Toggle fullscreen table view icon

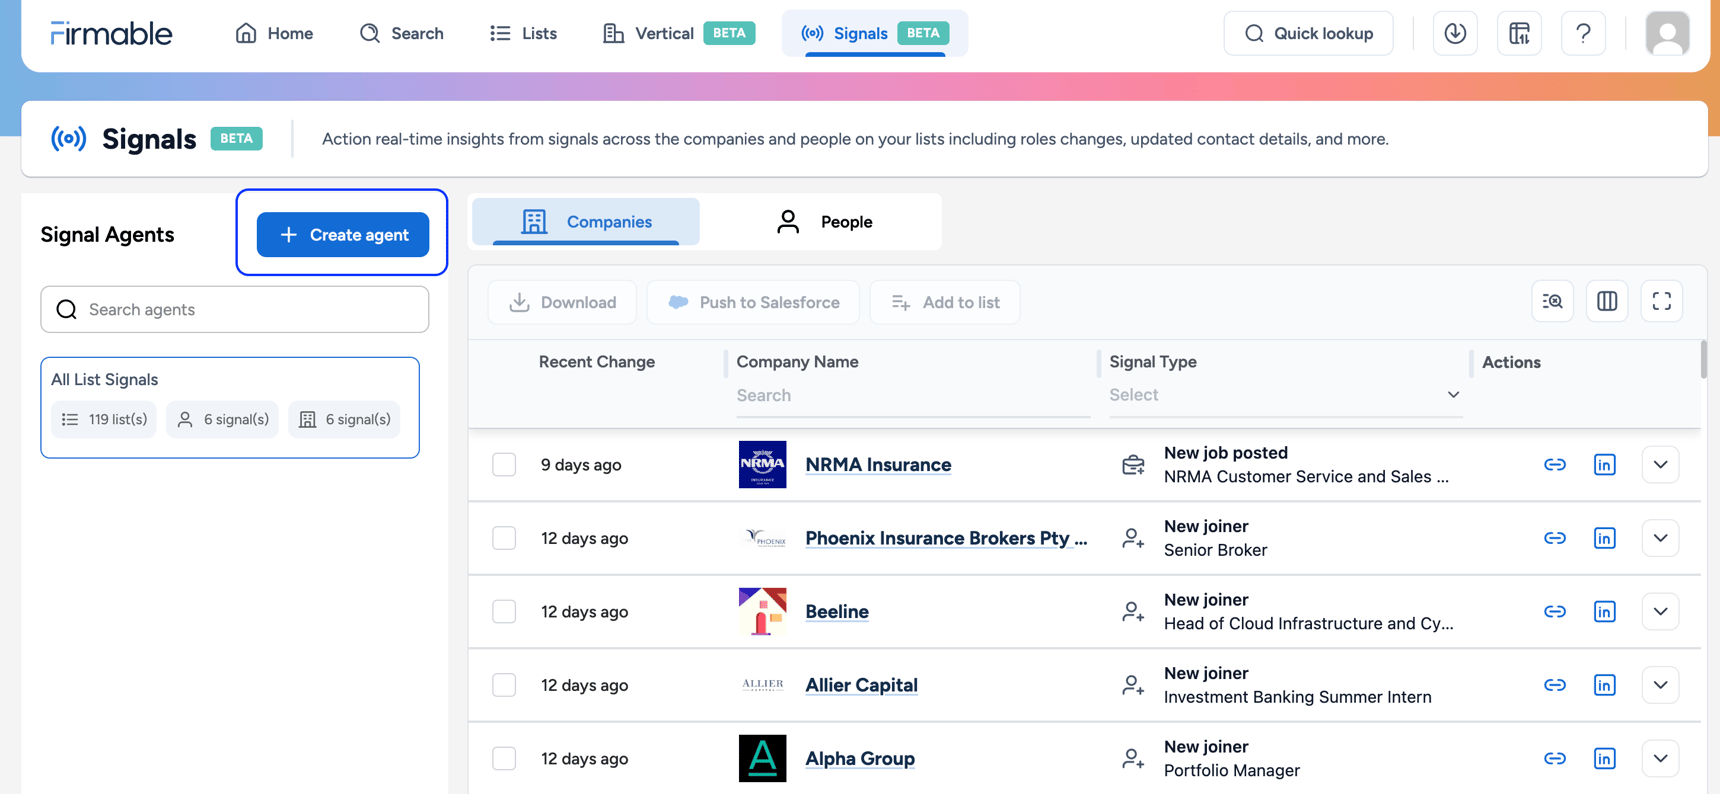coord(1661,301)
